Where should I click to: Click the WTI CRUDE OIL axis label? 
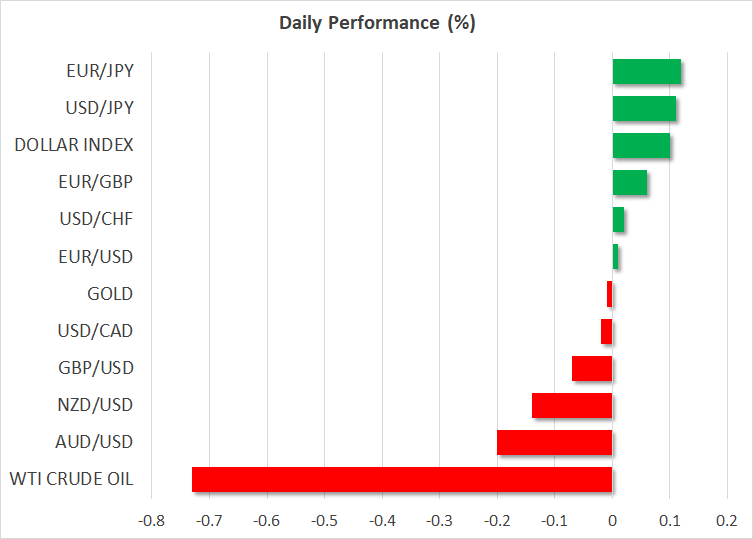point(69,479)
